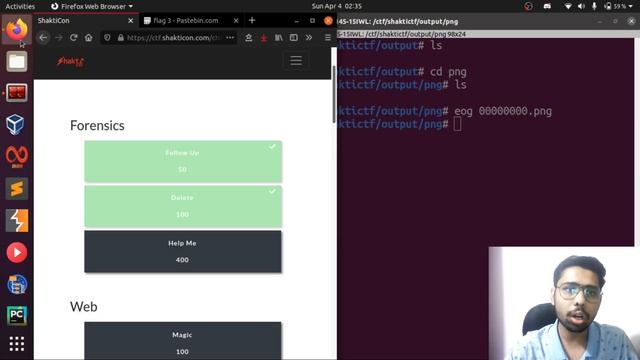
Task: Reload the ShaktiCon page
Action: [73, 38]
